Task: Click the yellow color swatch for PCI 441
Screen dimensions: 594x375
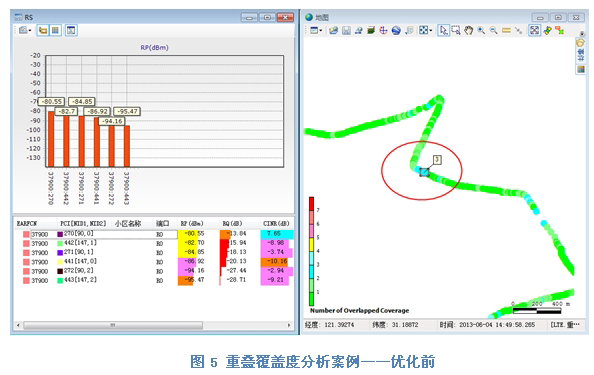Action: click(60, 262)
